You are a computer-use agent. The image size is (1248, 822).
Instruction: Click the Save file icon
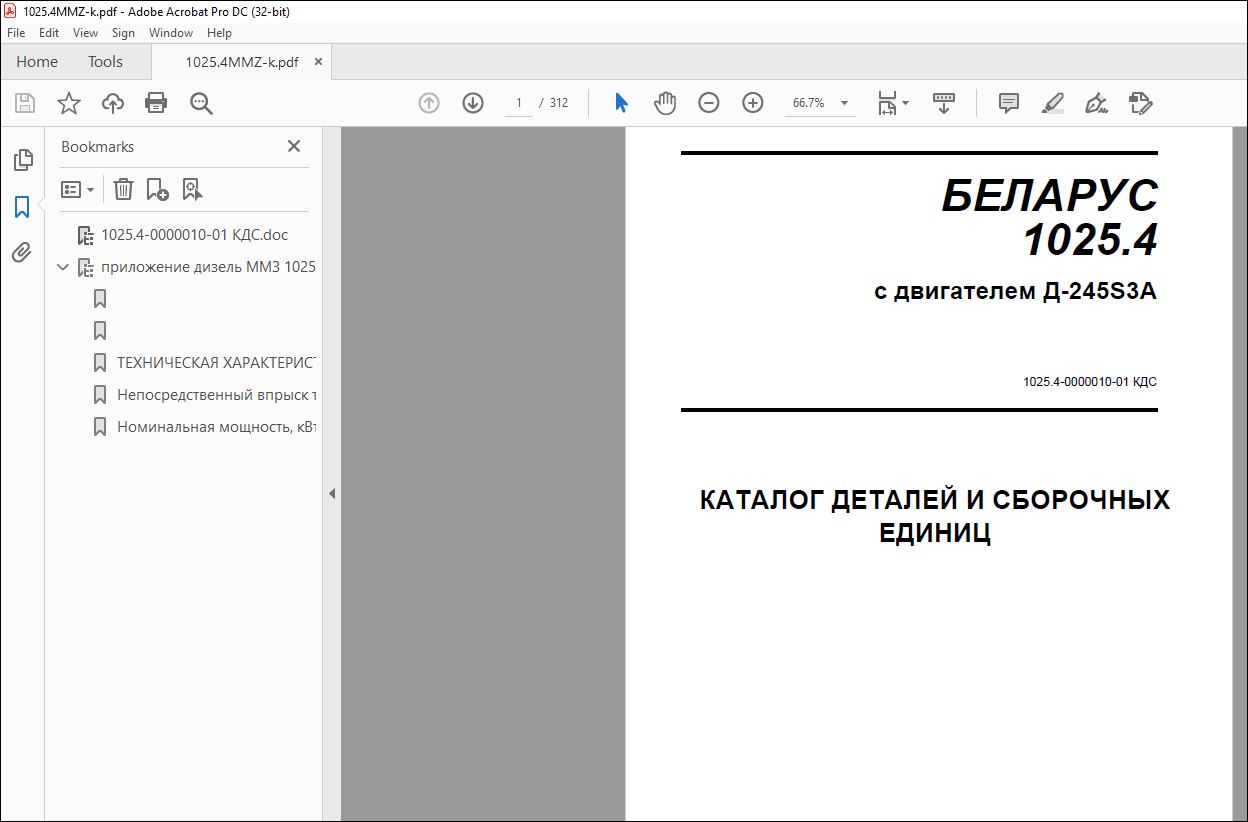(x=25, y=103)
